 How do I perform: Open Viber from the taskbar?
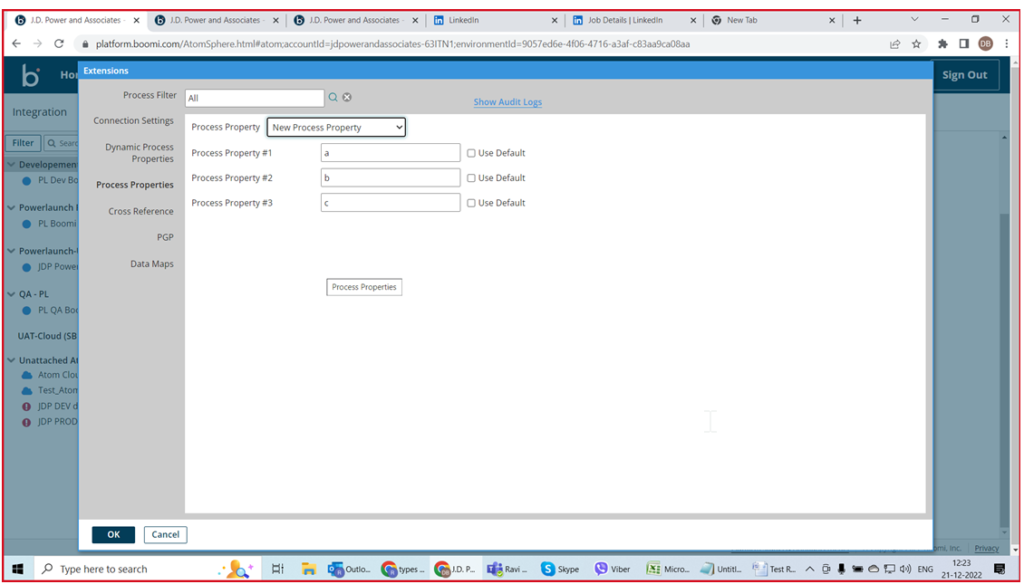pyautogui.click(x=613, y=569)
